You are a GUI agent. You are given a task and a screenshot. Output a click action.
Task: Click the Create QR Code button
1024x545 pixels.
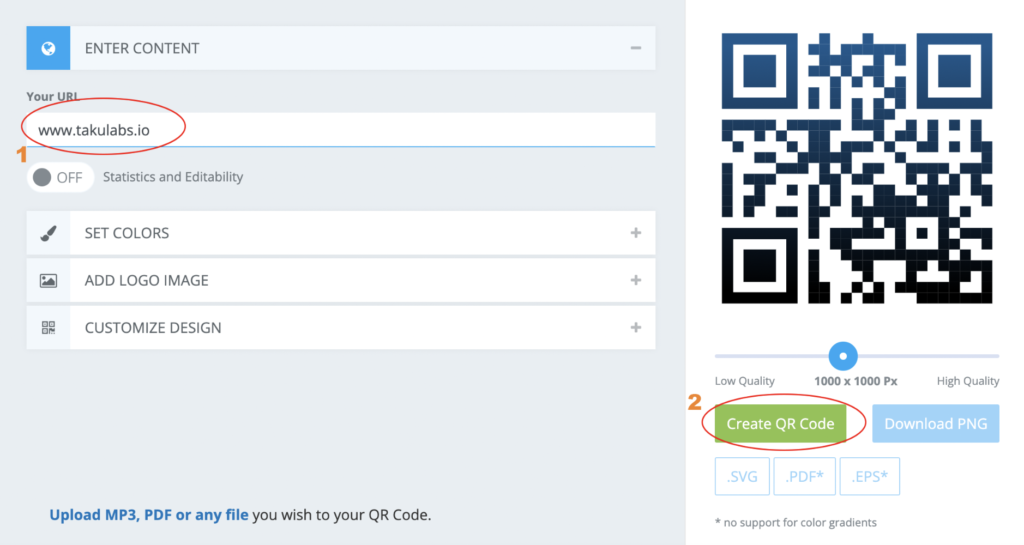pyautogui.click(x=780, y=424)
